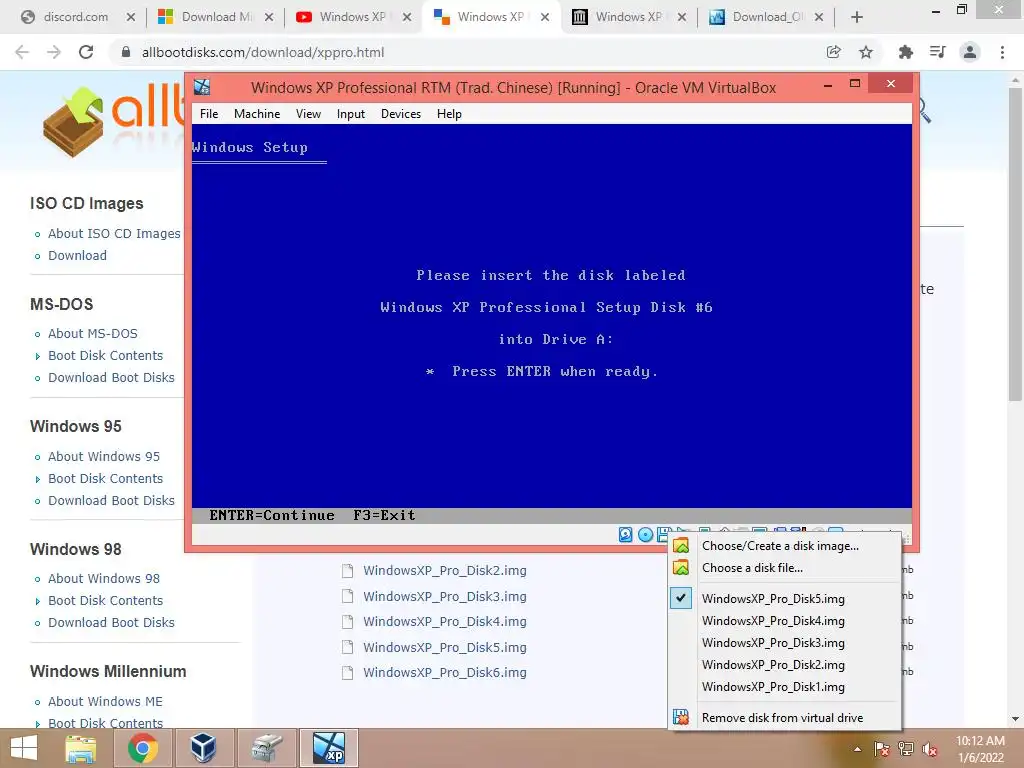Select WindowsXP_Pro_Disk1.img in floppy menu
Image resolution: width=1024 pixels, height=768 pixels.
(x=786, y=687)
